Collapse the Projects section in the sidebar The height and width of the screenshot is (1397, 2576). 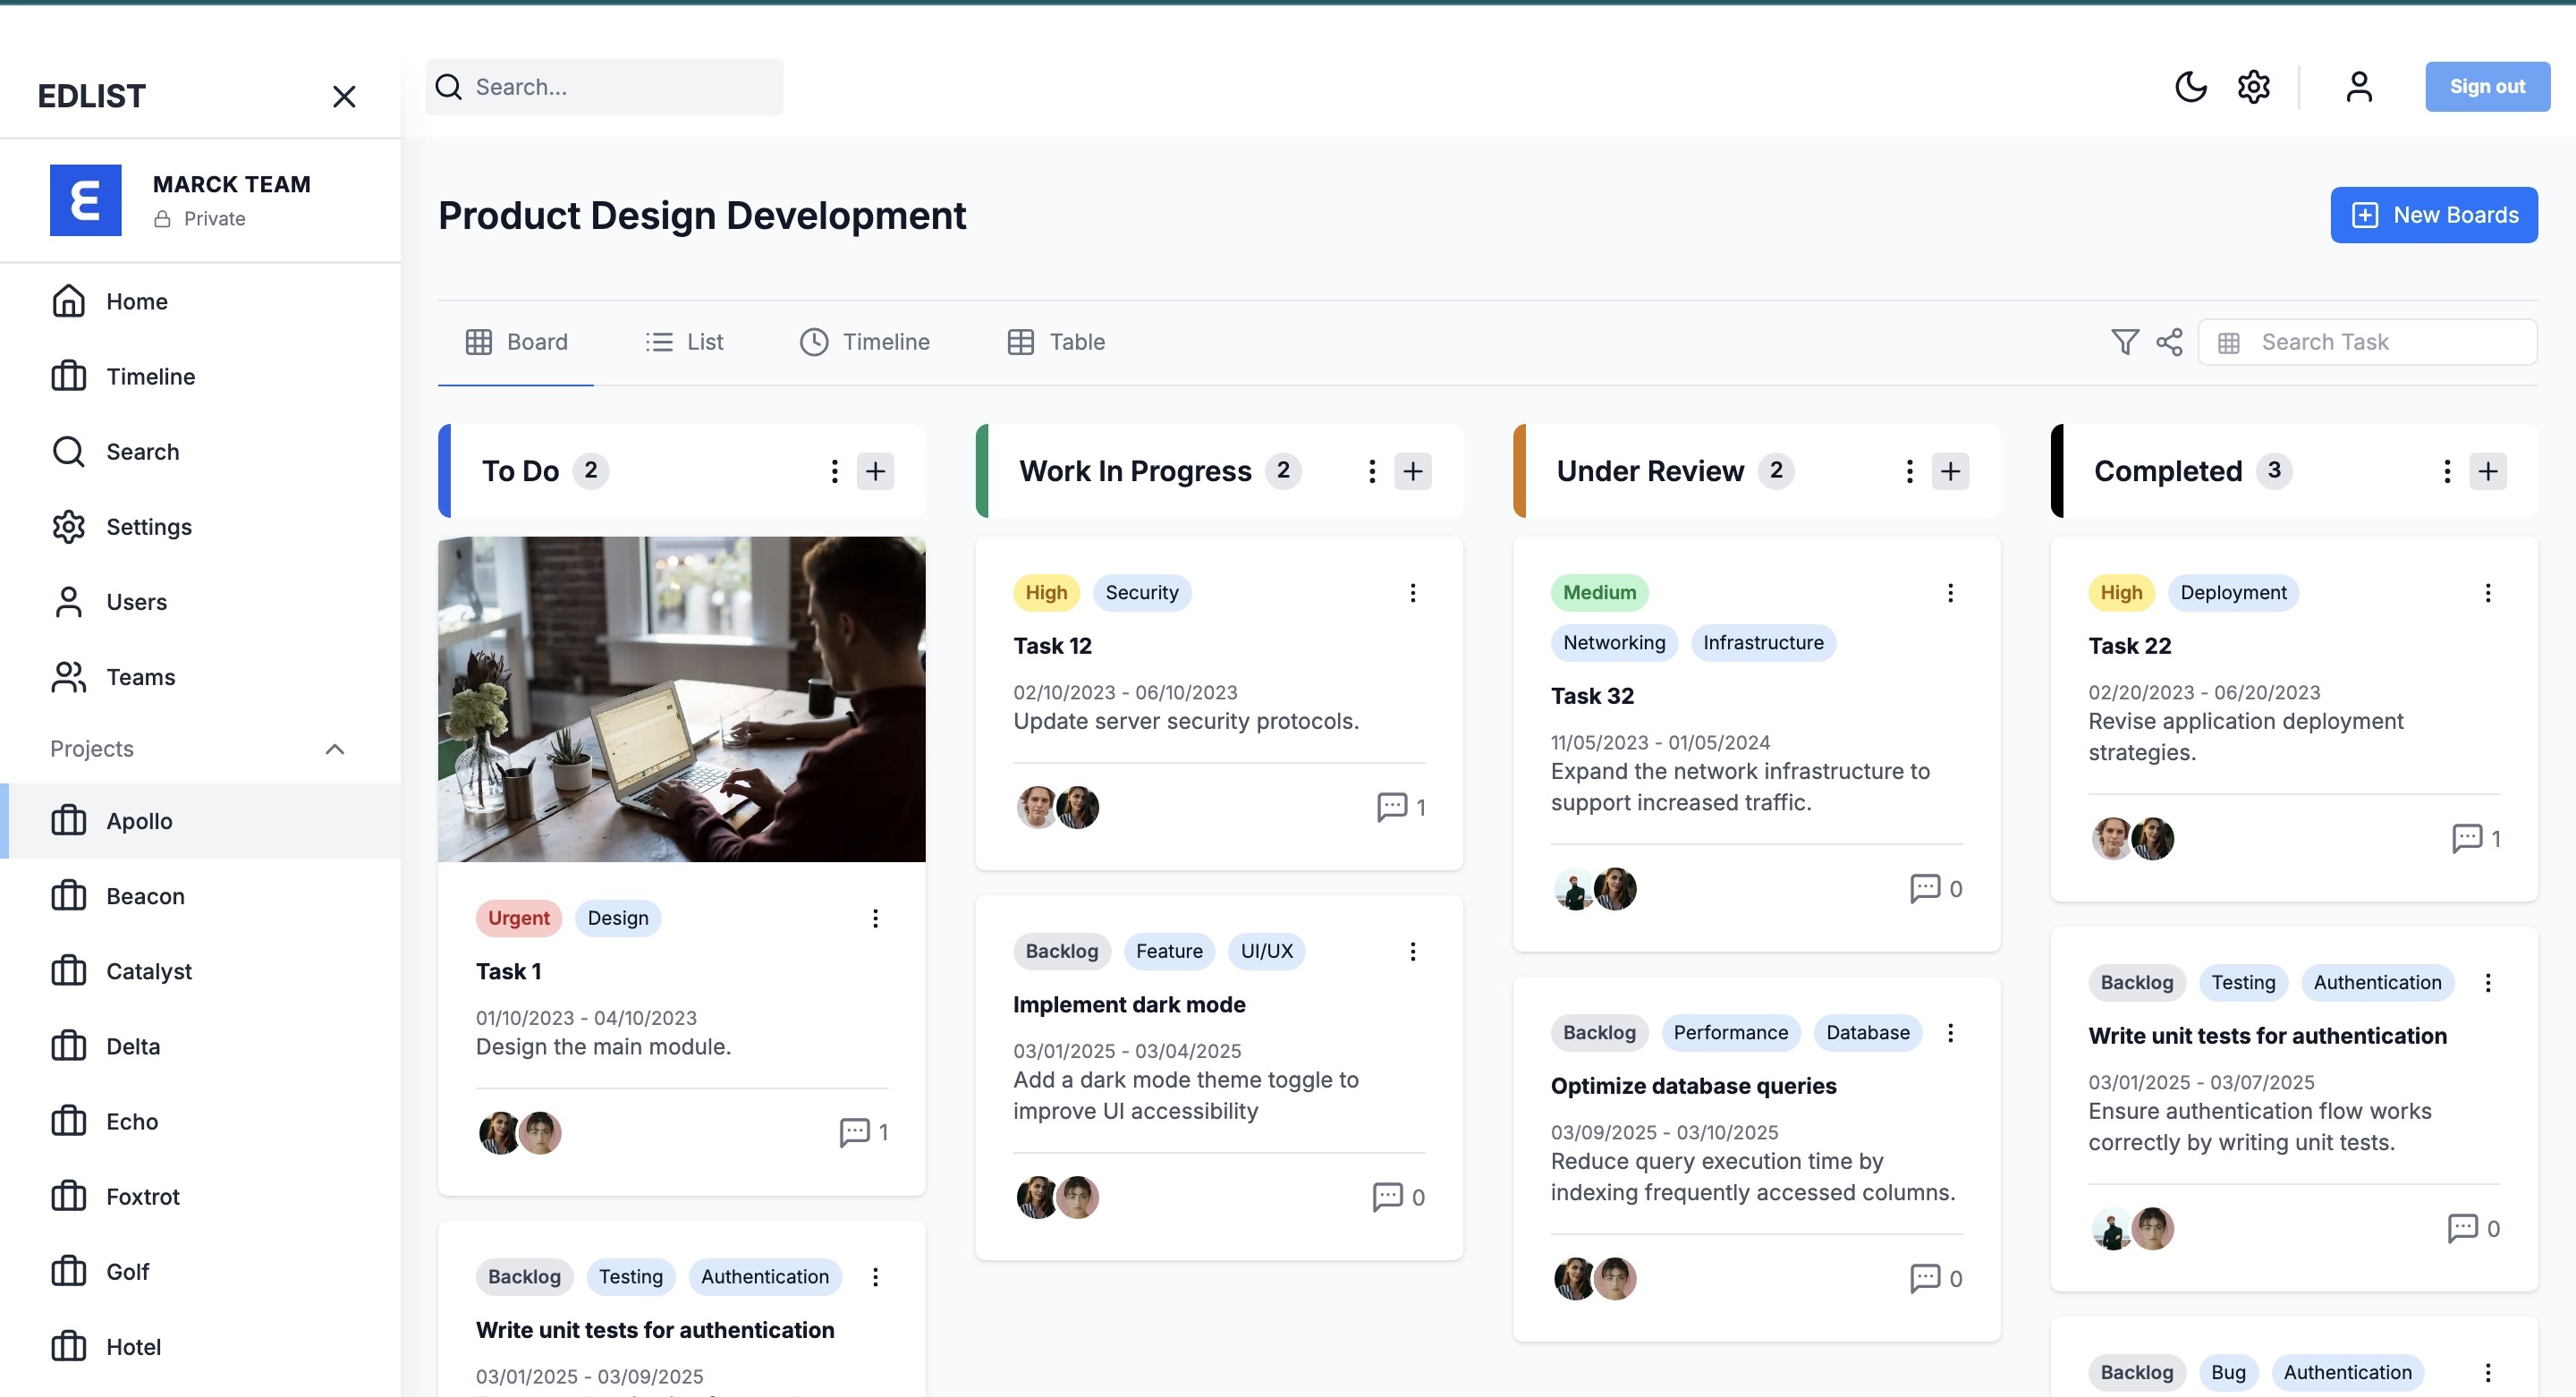coord(335,749)
